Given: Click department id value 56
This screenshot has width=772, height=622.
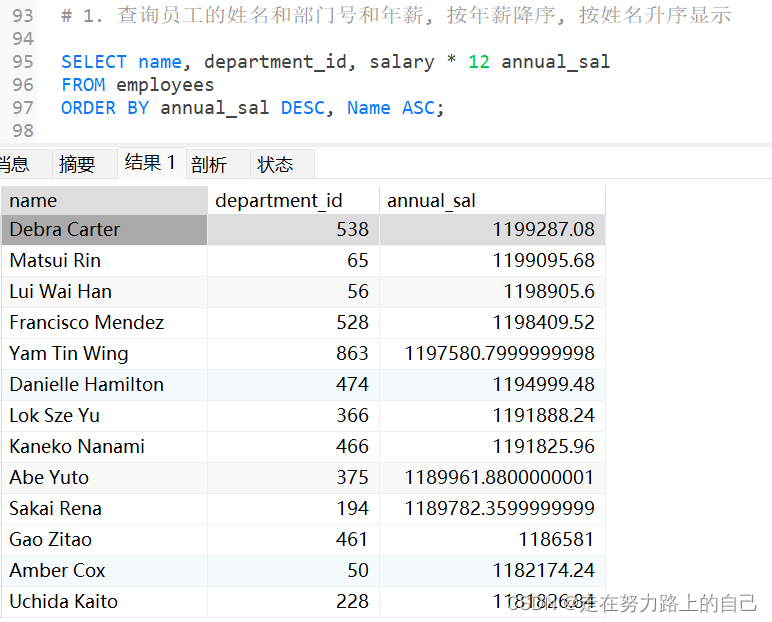Looking at the screenshot, I should pos(293,292).
